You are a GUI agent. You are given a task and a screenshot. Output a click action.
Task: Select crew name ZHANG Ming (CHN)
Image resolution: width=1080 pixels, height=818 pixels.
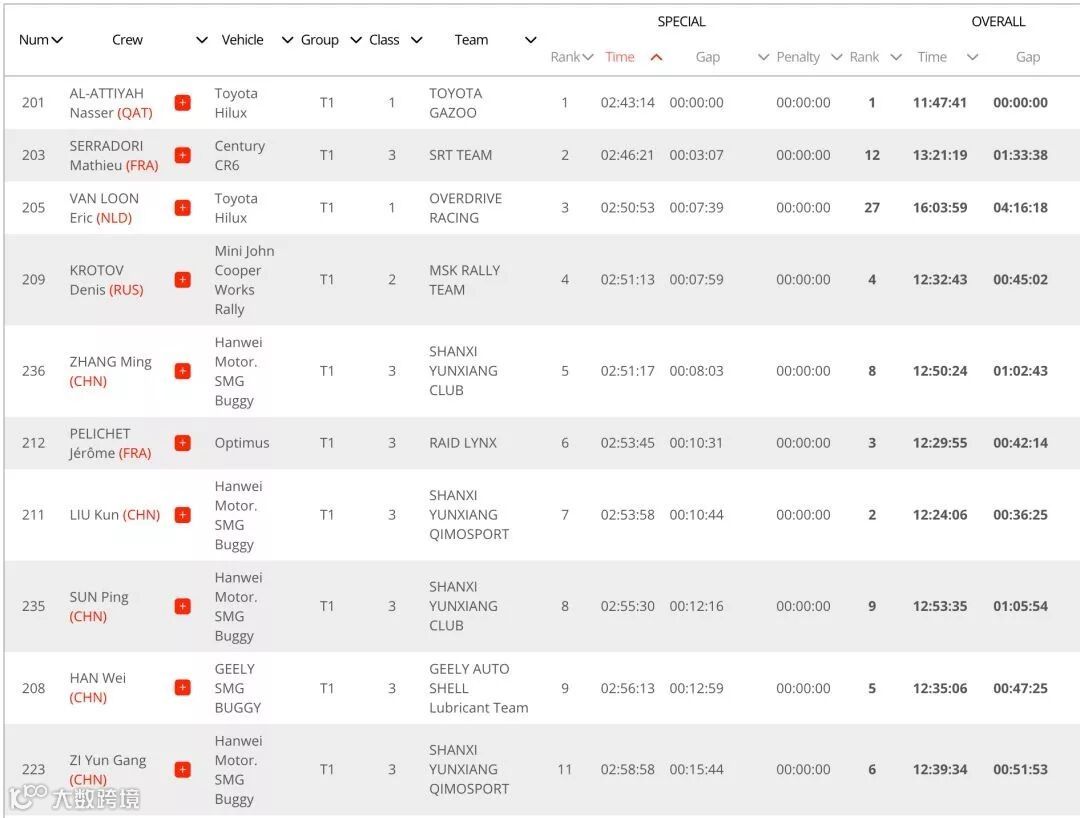[110, 371]
